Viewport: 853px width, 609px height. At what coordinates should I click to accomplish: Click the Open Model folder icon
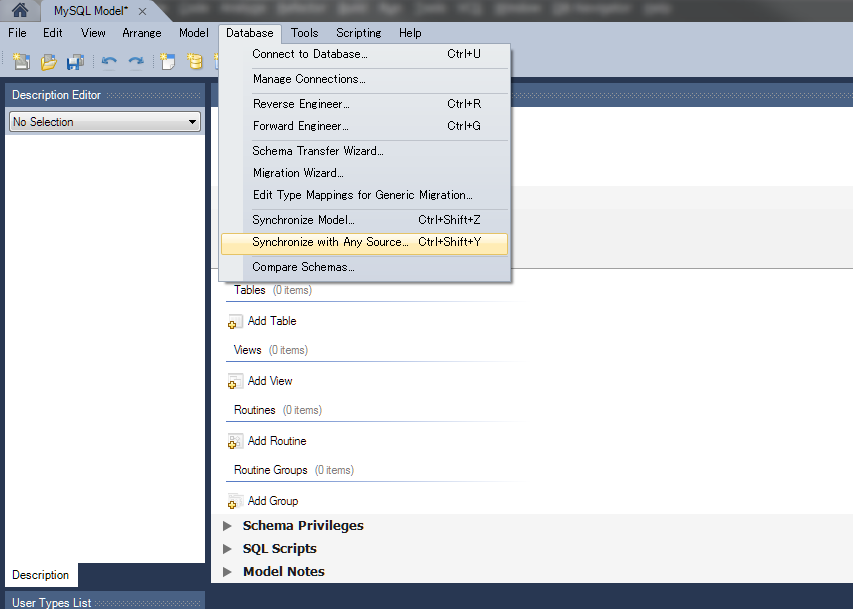tap(48, 61)
